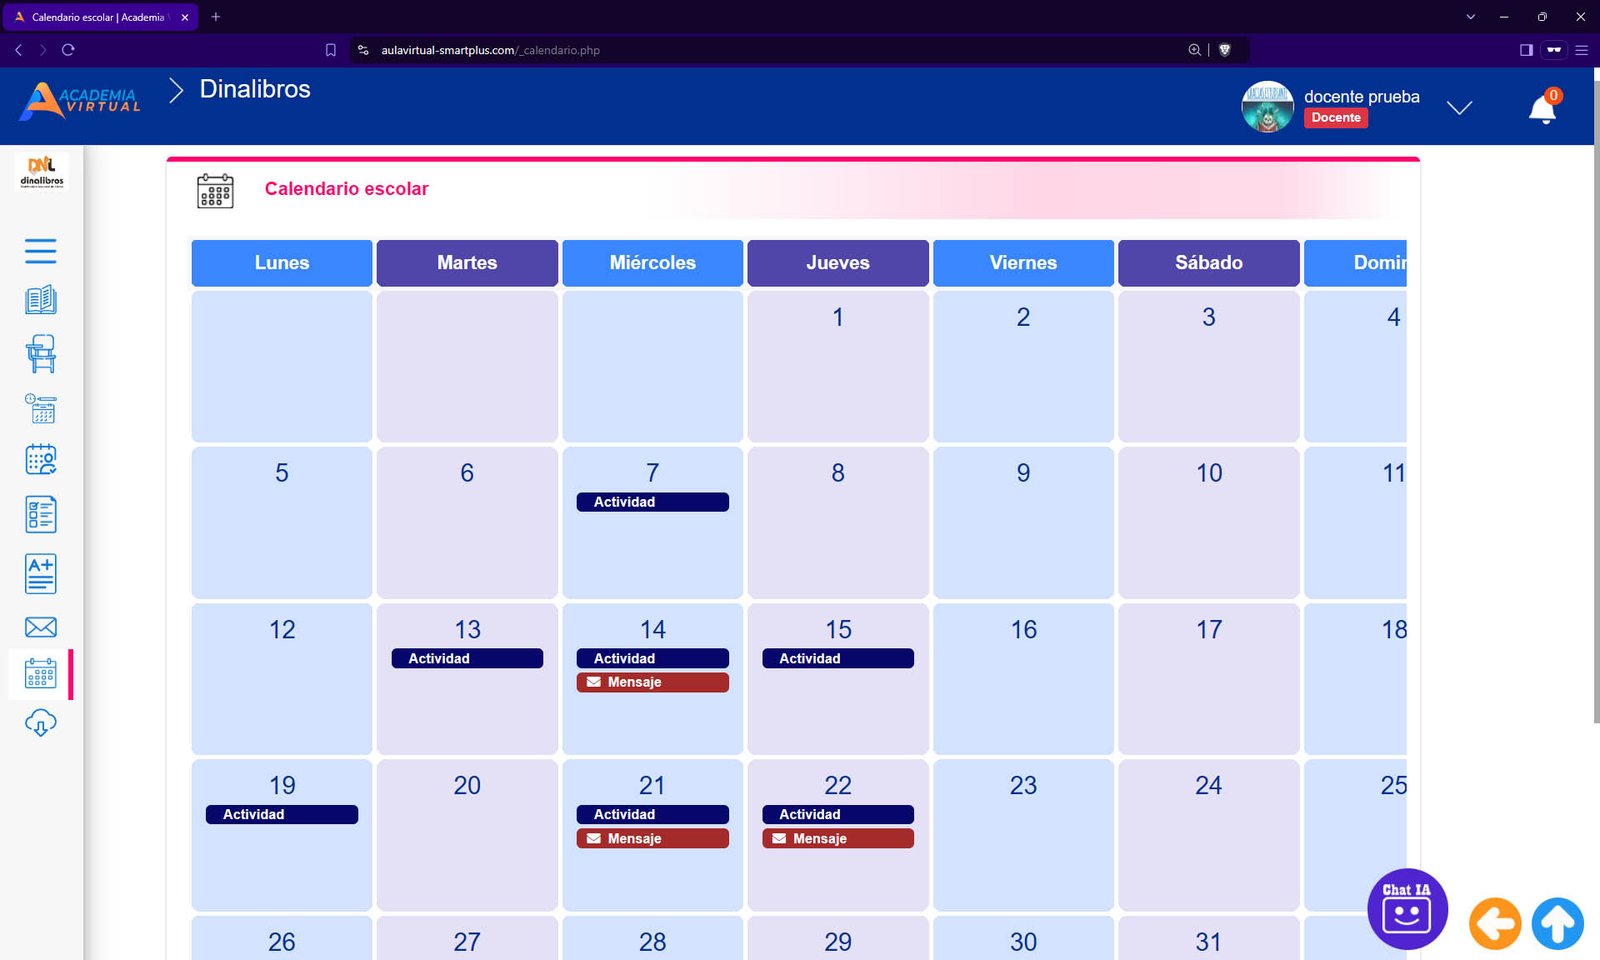The width and height of the screenshot is (1600, 960).
Task: Click the red Docente role badge
Action: click(1336, 118)
